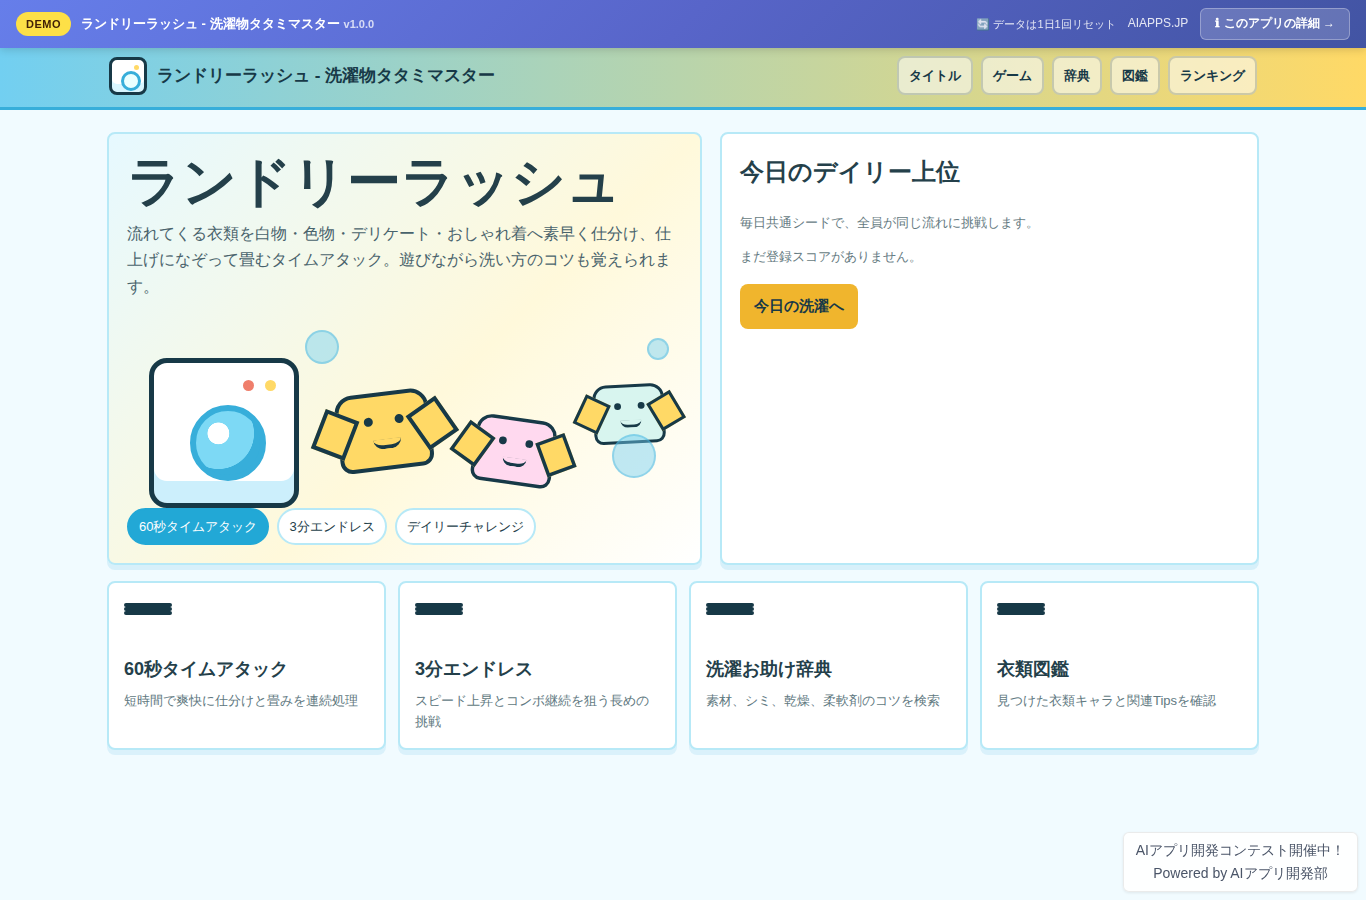Click the dark icon on 60秒タイムアタック card
This screenshot has height=900, width=1366.
tap(148, 609)
